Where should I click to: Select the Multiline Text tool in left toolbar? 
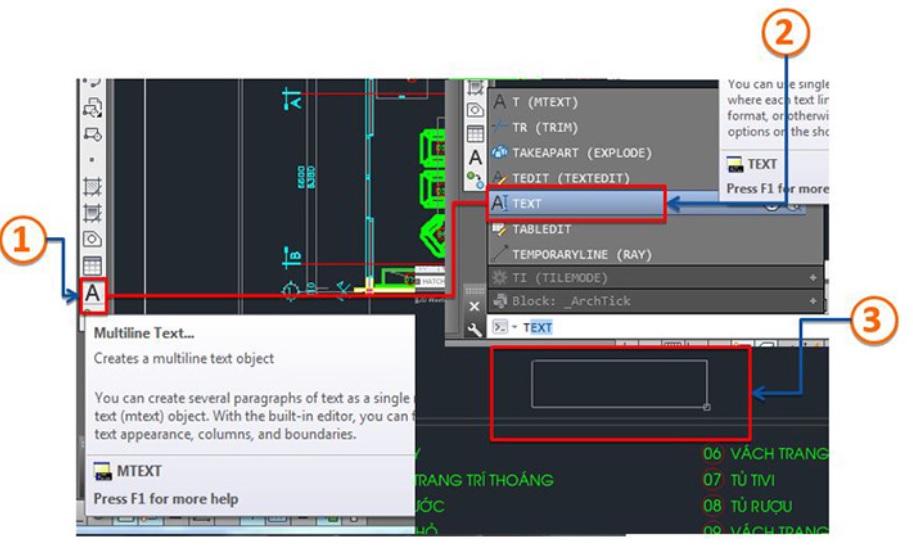click(x=93, y=293)
